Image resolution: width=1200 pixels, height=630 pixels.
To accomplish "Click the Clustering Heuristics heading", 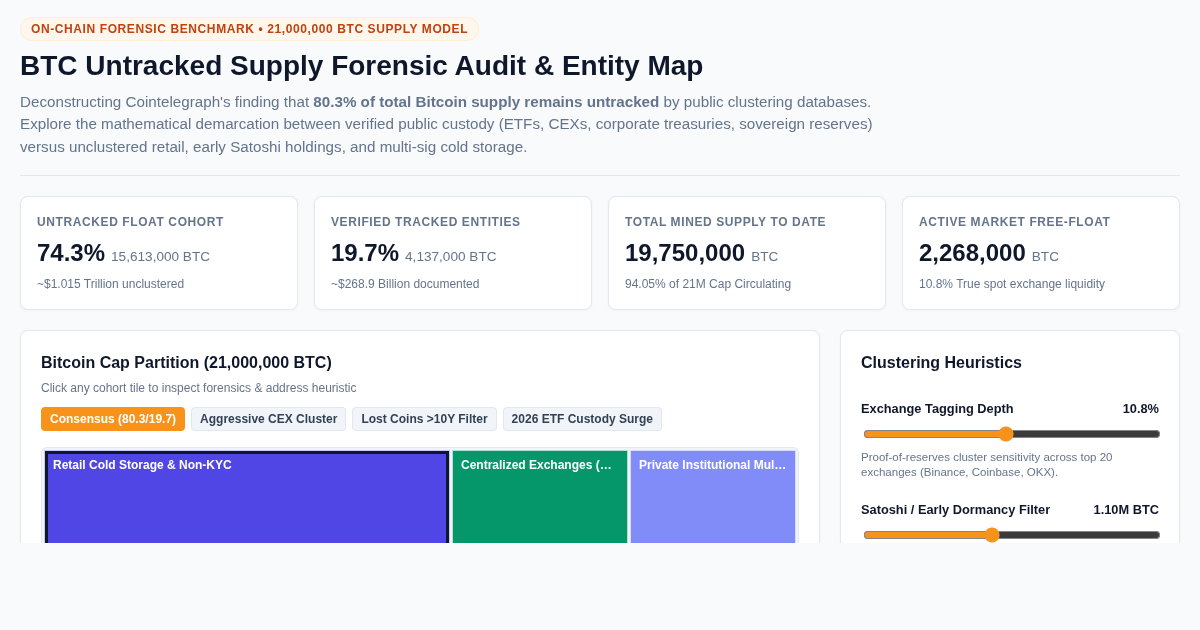I will click(x=941, y=363).
